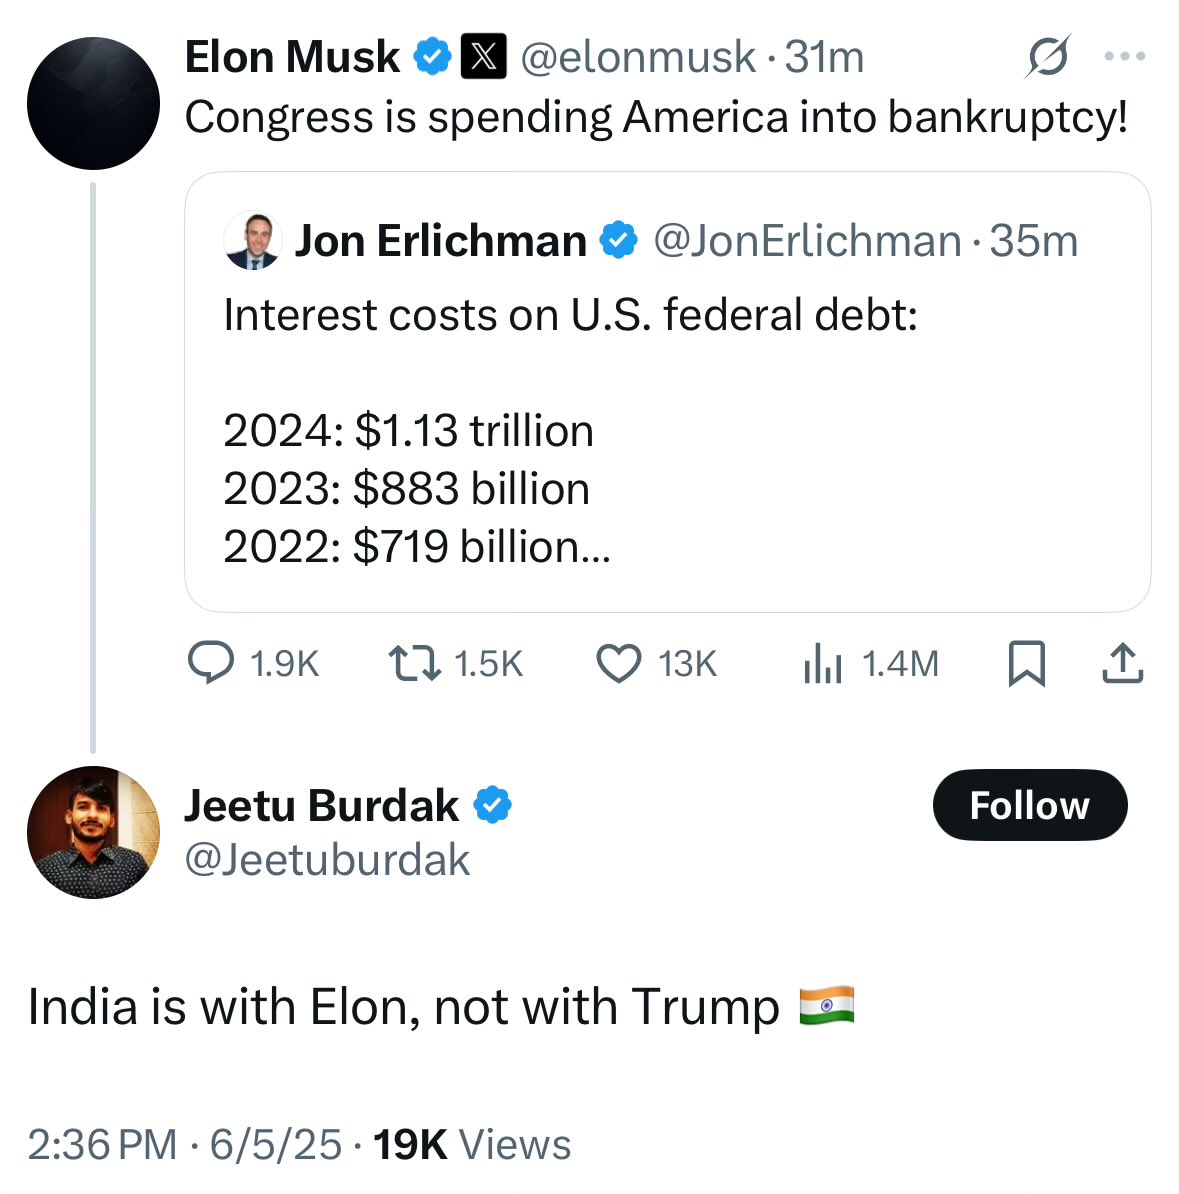Tap the black X affiliation badge
Screen dimensions: 1179x1194
point(484,56)
